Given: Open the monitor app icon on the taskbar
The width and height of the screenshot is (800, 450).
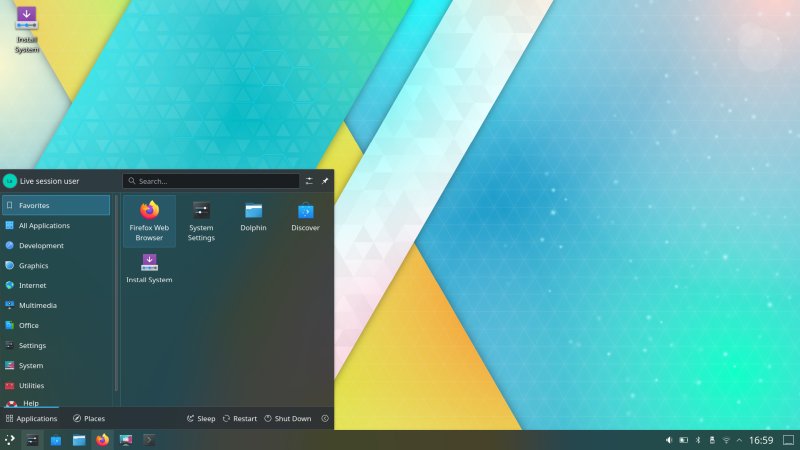Looking at the screenshot, I should [126, 440].
